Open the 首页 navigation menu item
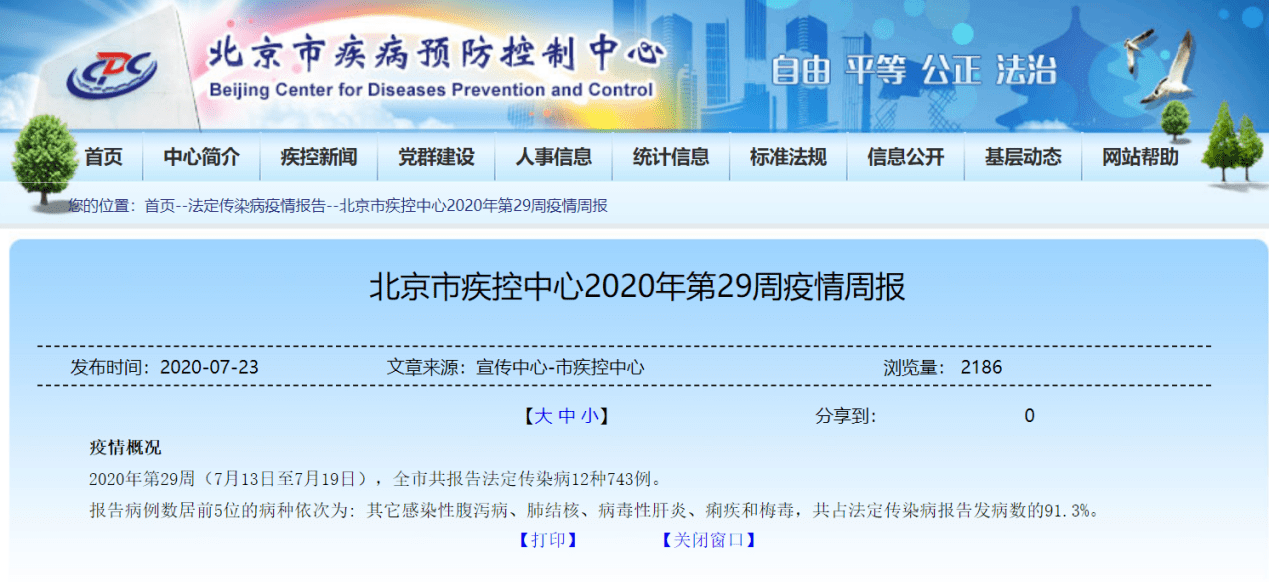 pyautogui.click(x=103, y=157)
